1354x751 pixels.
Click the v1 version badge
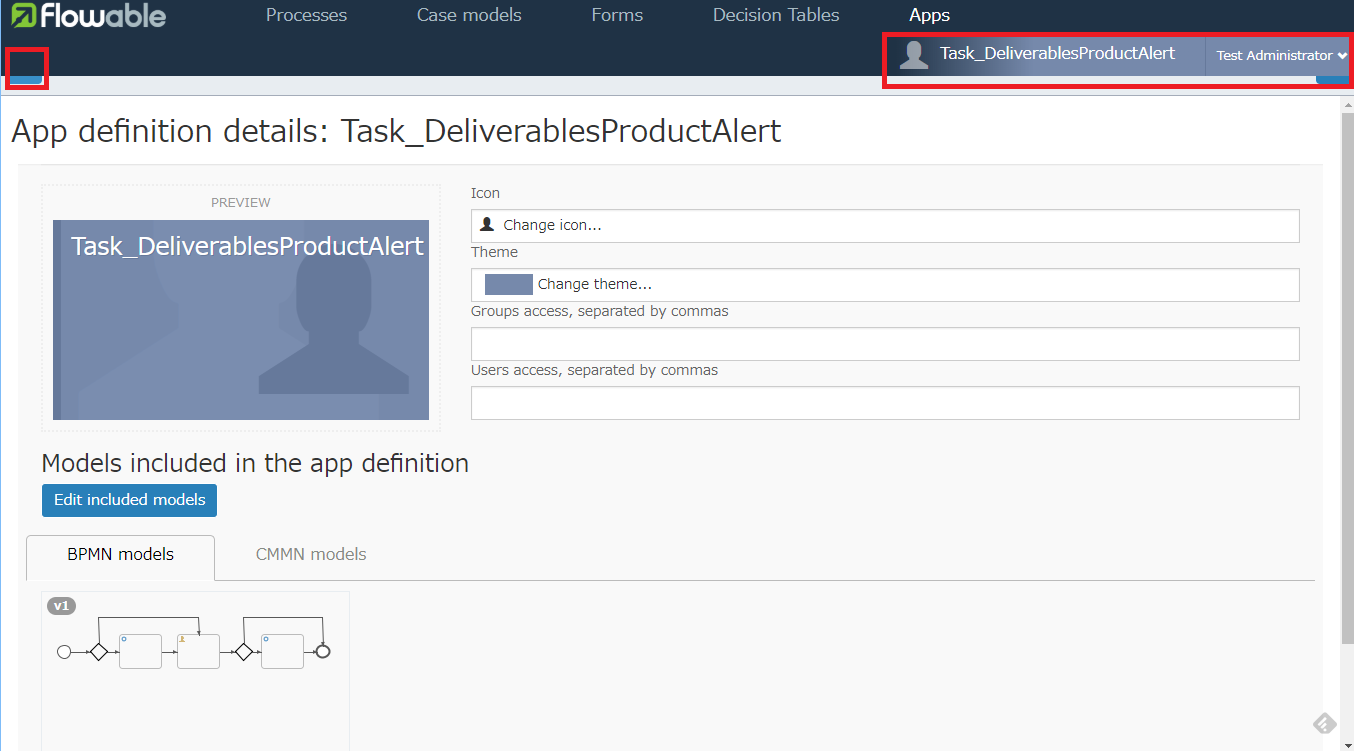(x=62, y=606)
